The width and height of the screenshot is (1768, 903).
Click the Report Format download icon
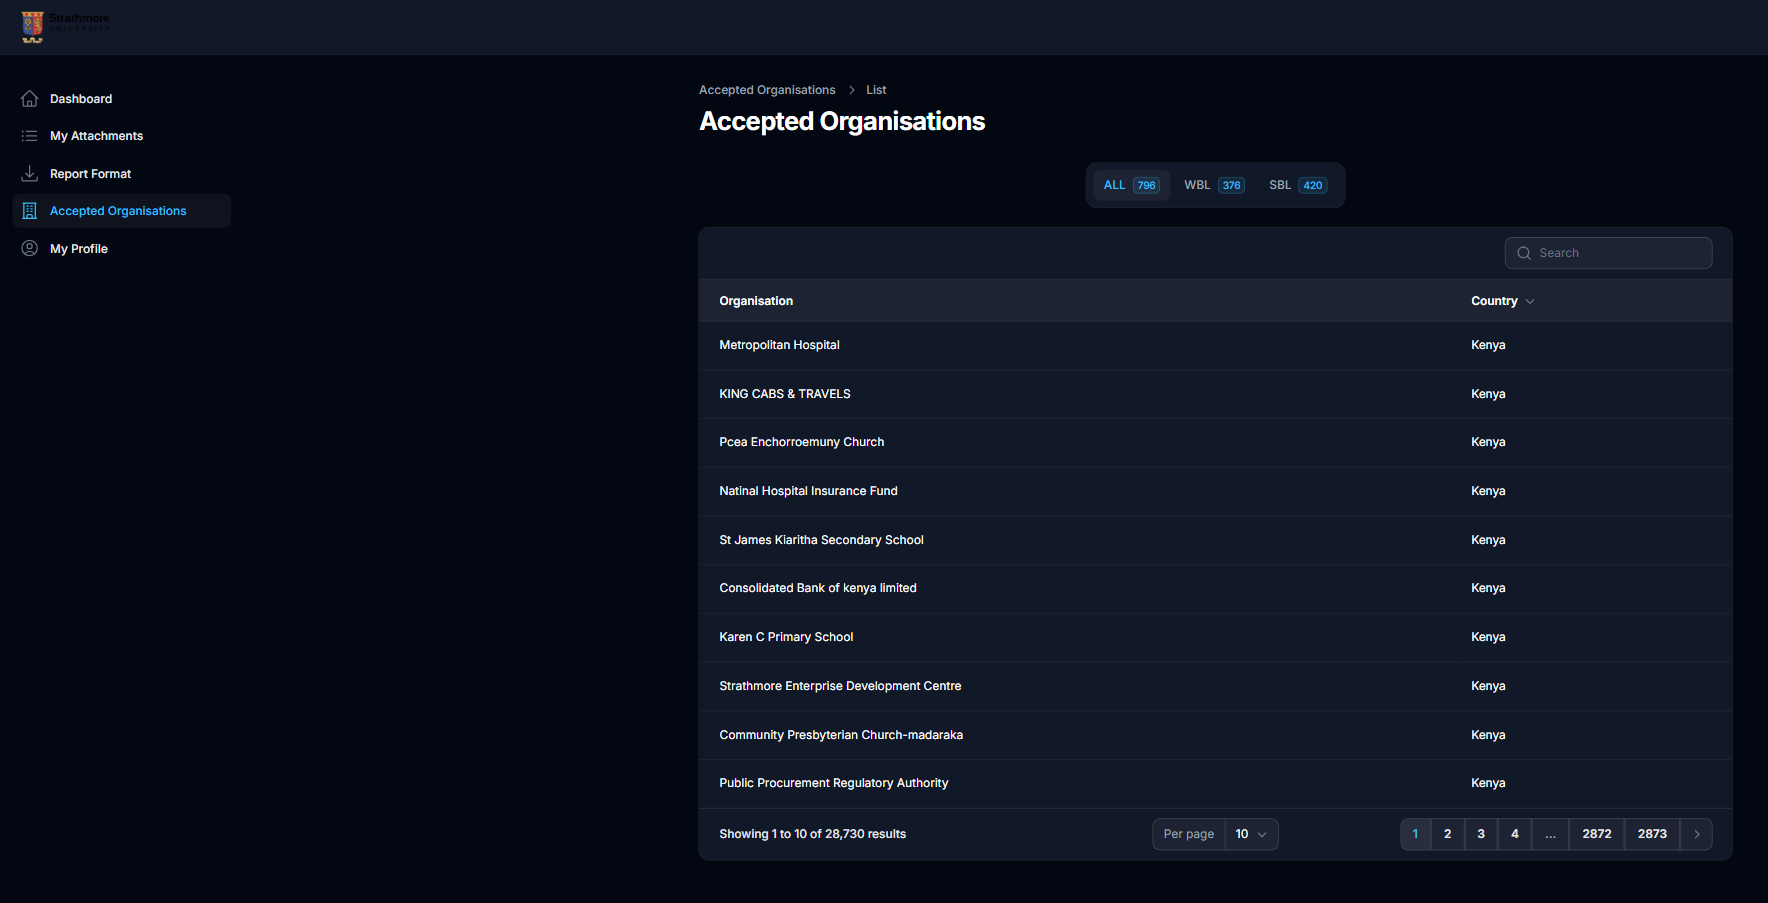[x=30, y=174]
